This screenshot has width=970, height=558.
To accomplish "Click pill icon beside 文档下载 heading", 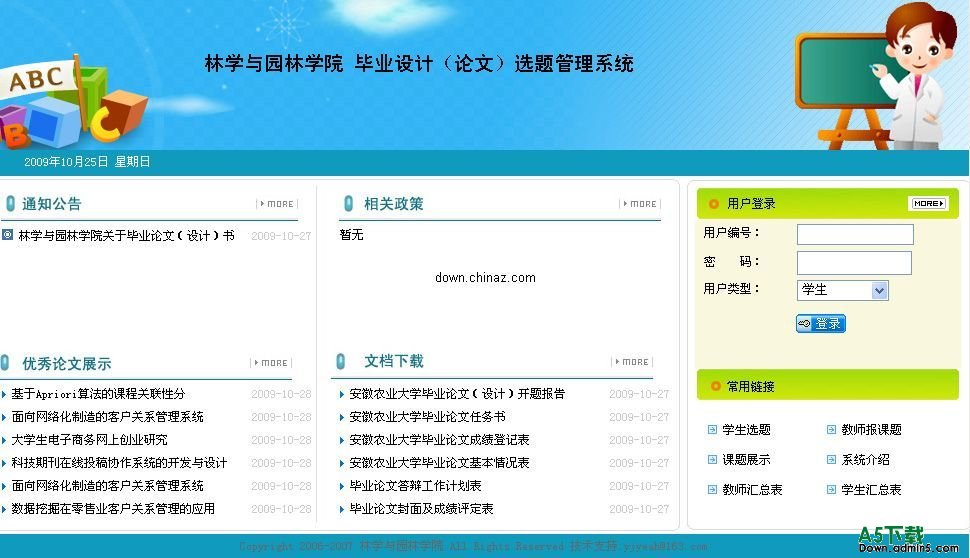I will coord(340,361).
